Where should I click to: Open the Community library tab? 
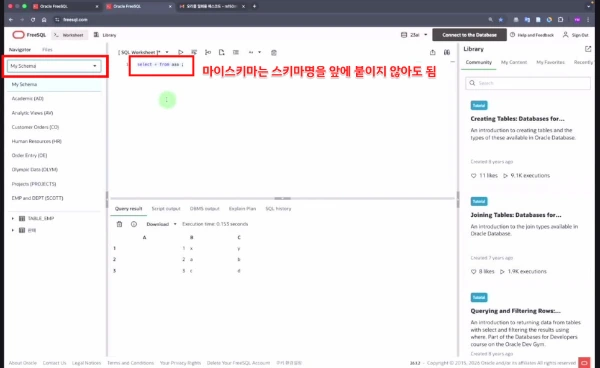click(479, 62)
